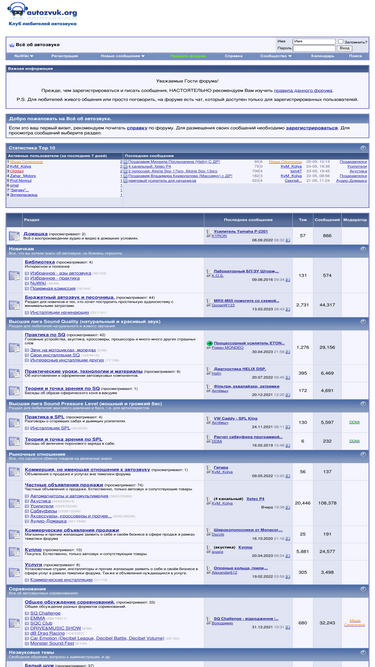The image size is (375, 667).
Task: Follow the зарегистрироваться link in welcome box
Action: 312,128
